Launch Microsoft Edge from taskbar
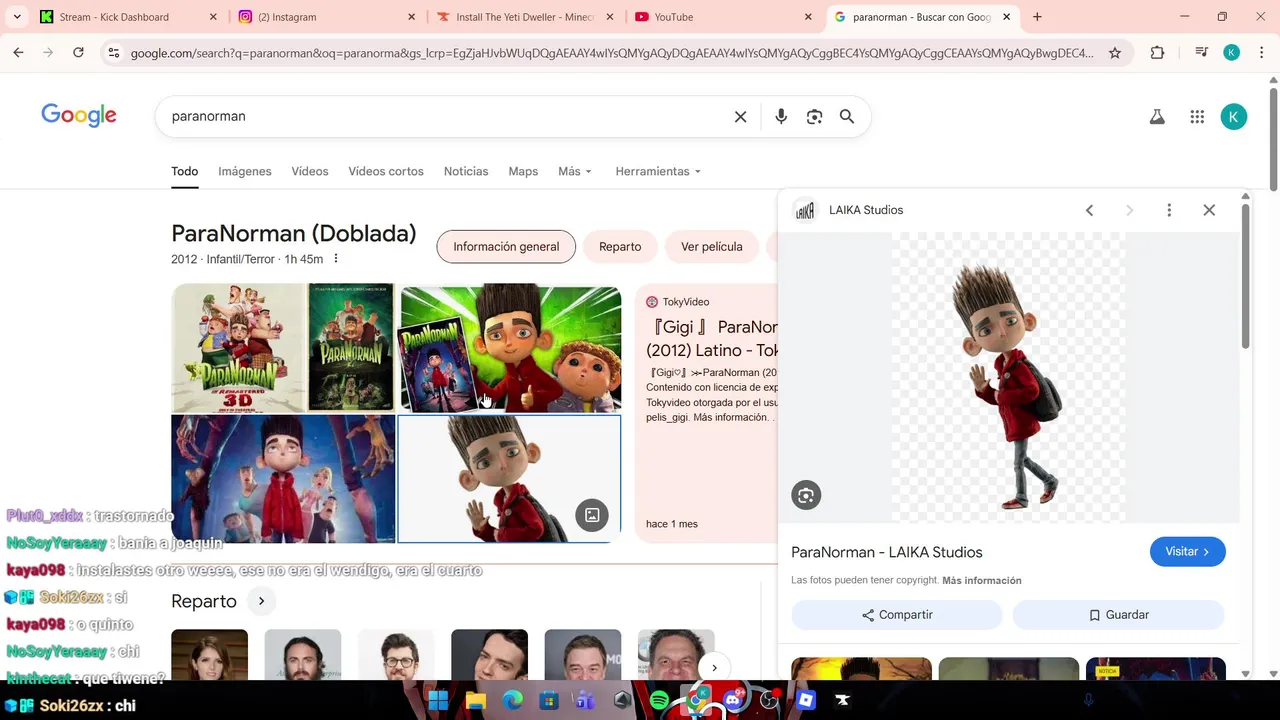Viewport: 1280px width, 720px height. [512, 700]
